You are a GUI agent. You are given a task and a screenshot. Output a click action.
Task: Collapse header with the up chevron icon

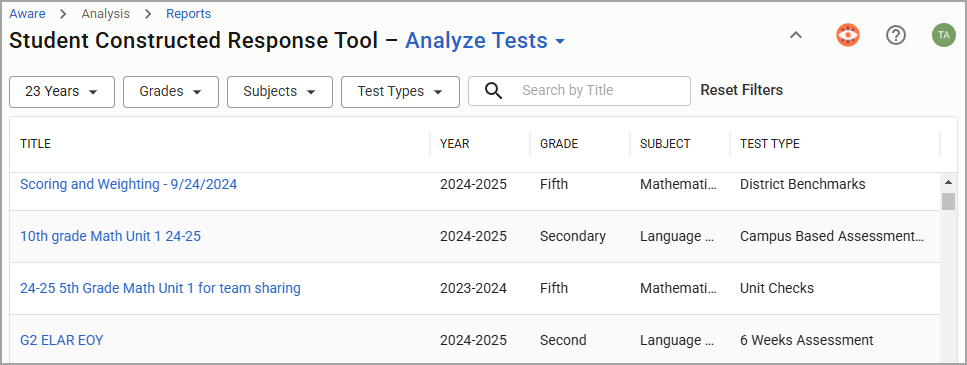796,35
